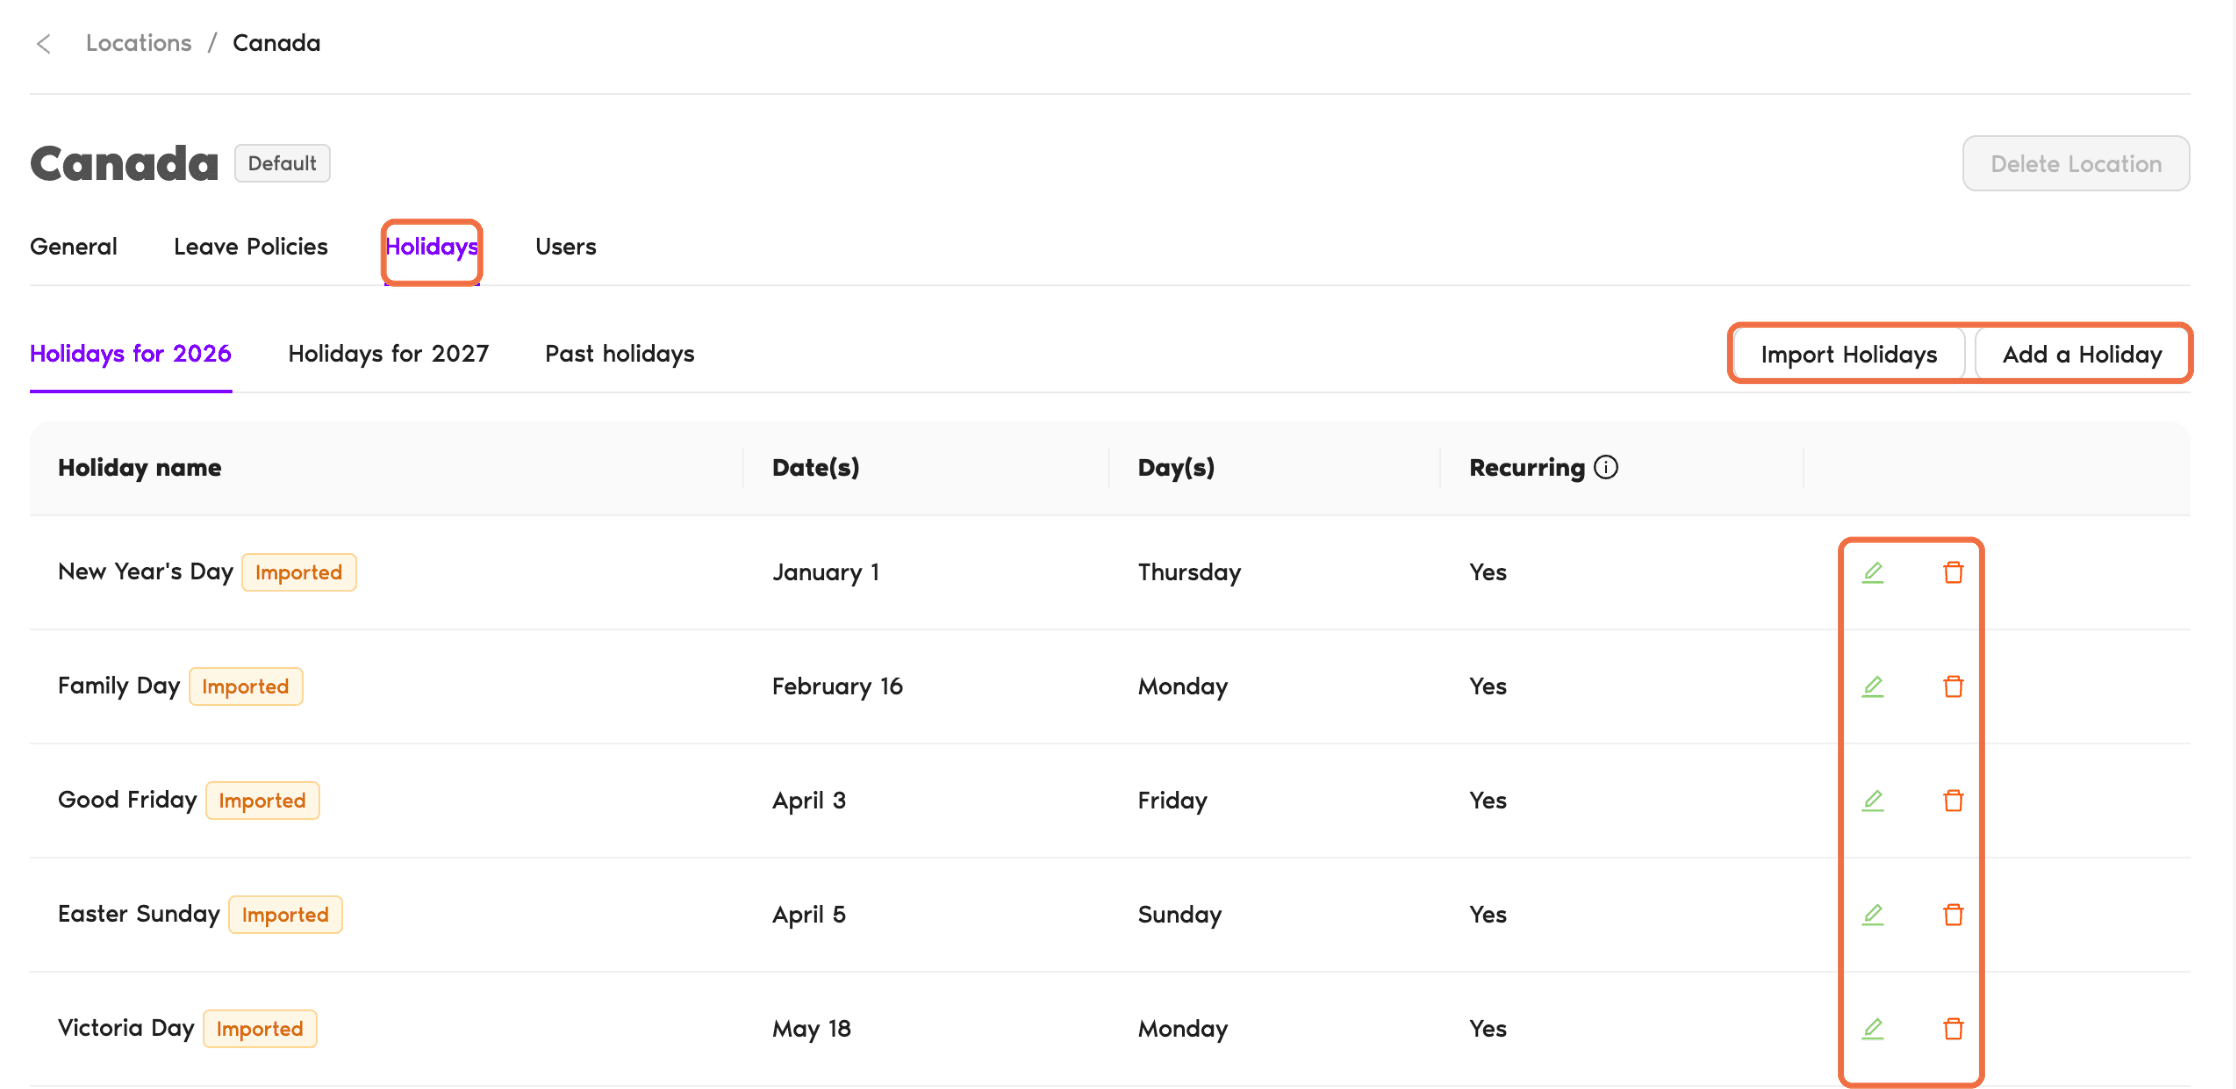
Task: Click the Recurring column header
Action: pos(1527,467)
